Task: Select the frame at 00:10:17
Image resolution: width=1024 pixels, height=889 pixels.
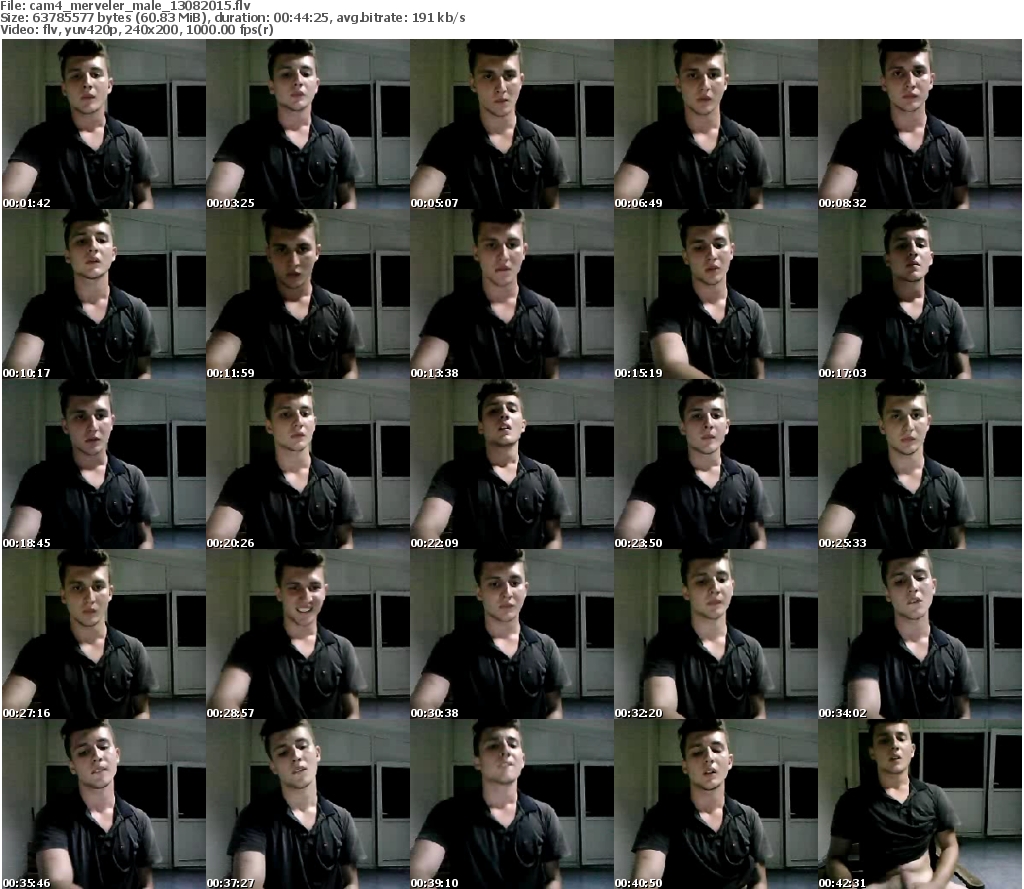Action: click(104, 294)
